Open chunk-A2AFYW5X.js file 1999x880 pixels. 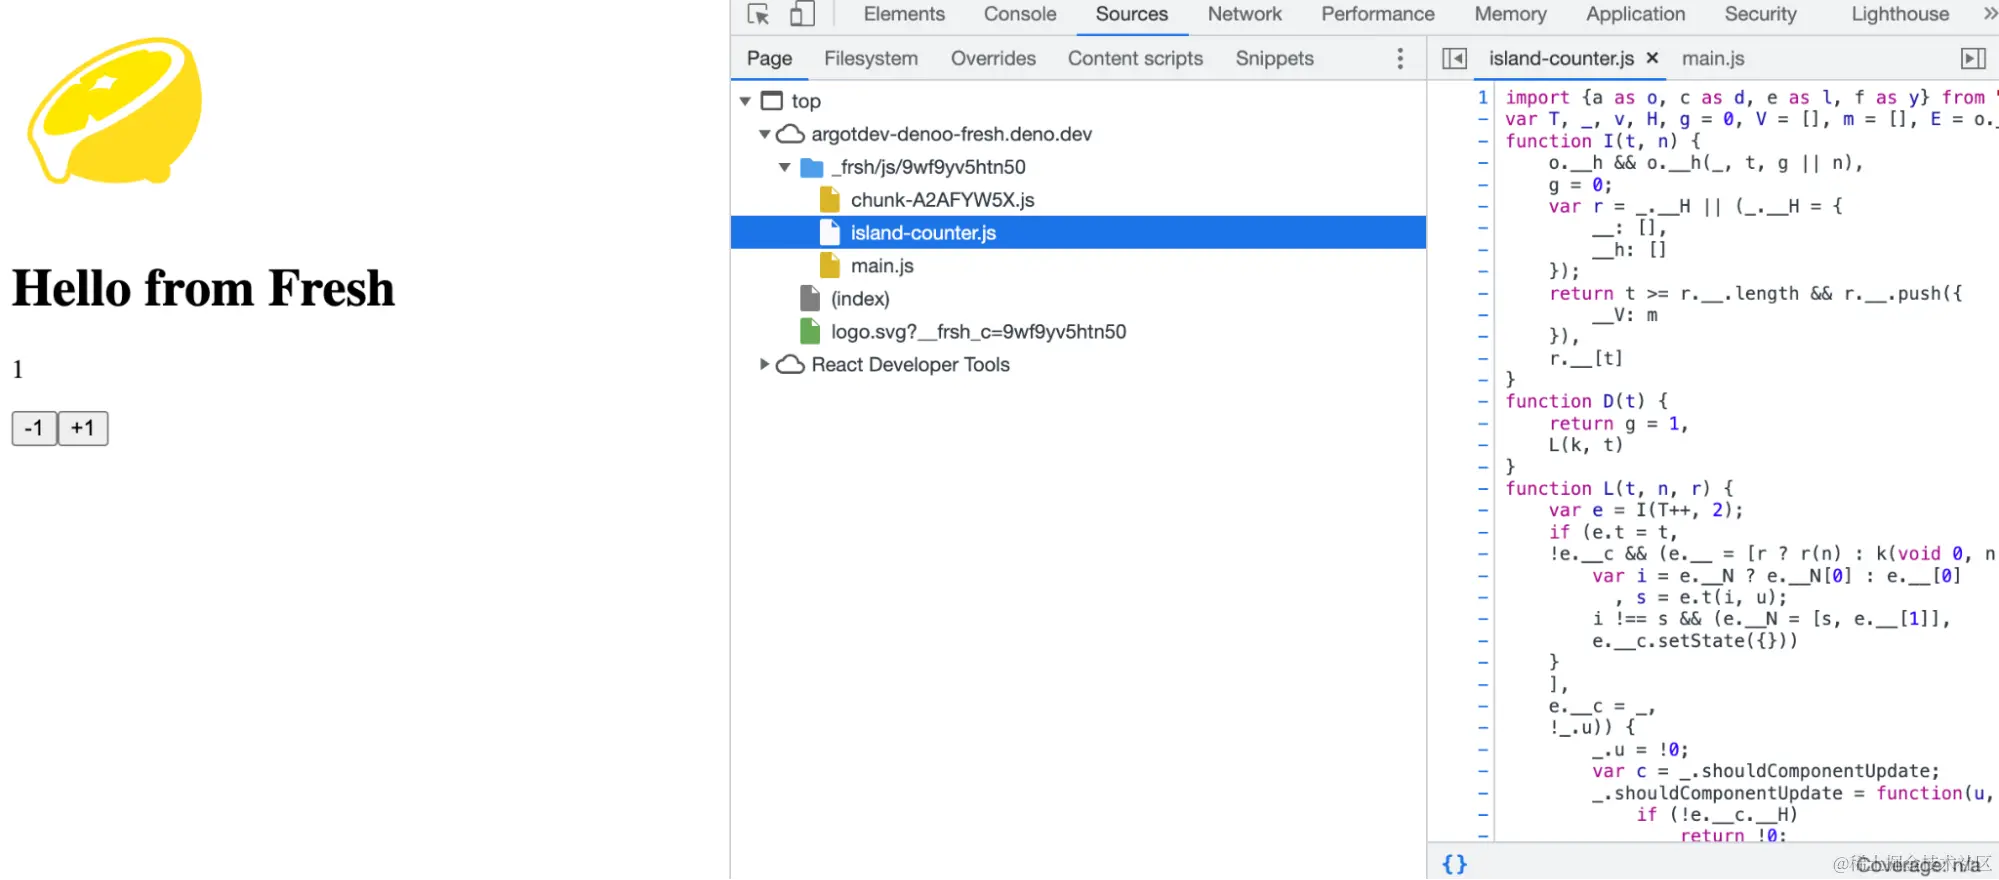pyautogui.click(x=942, y=200)
